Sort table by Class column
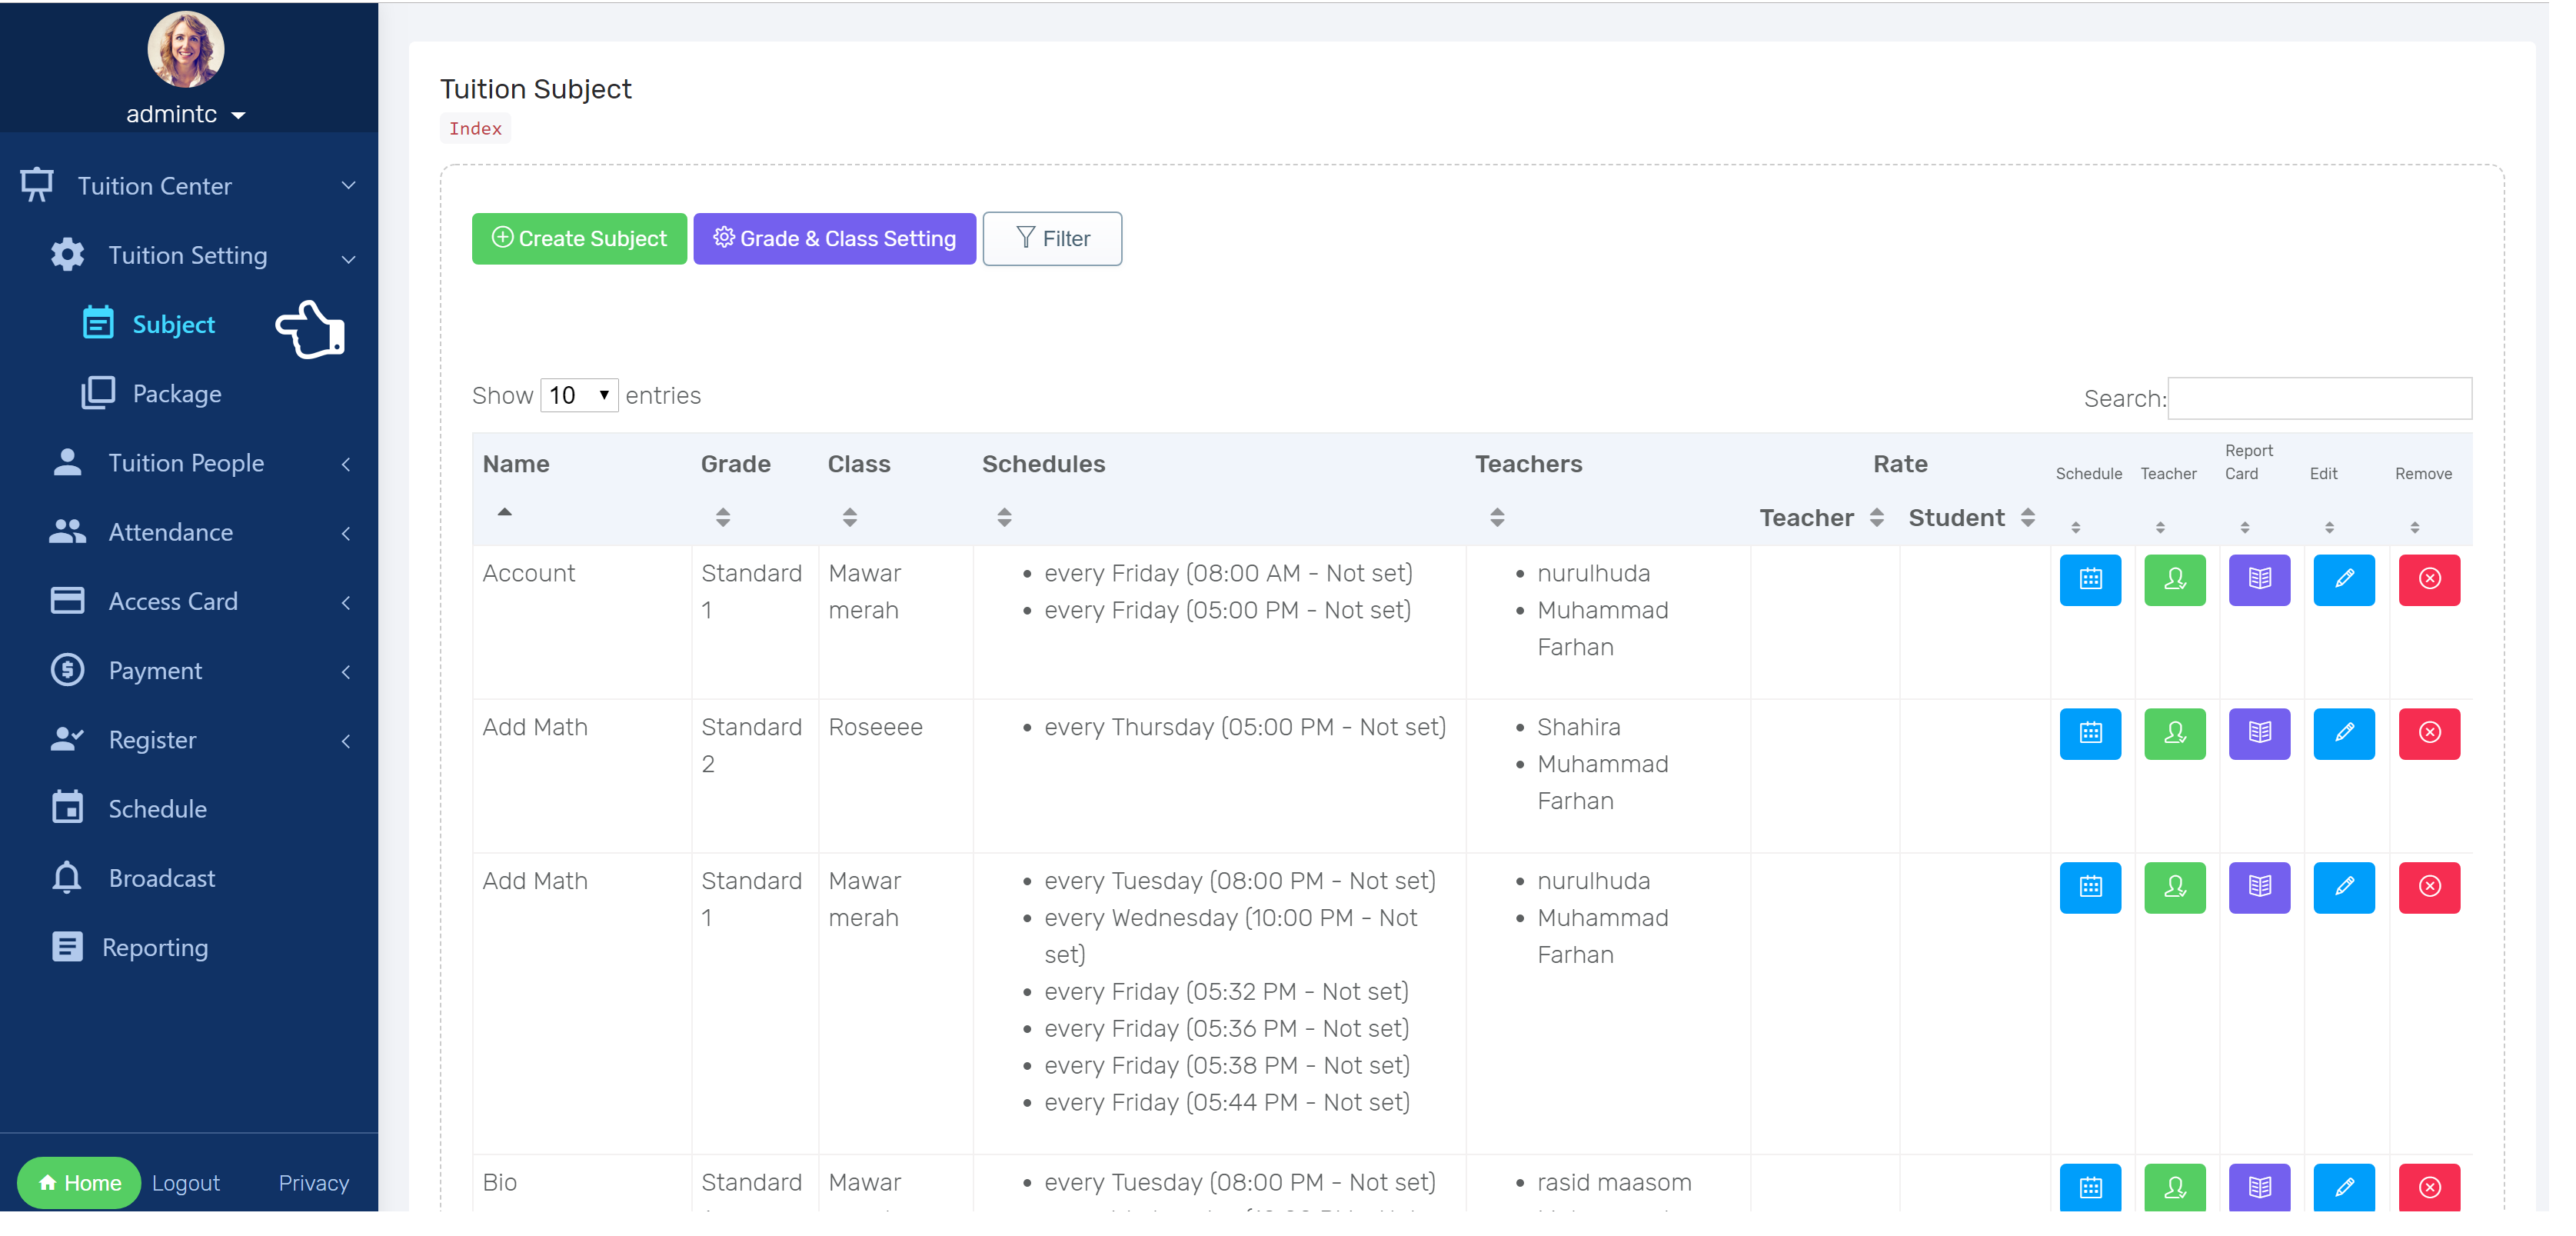 (x=895, y=488)
